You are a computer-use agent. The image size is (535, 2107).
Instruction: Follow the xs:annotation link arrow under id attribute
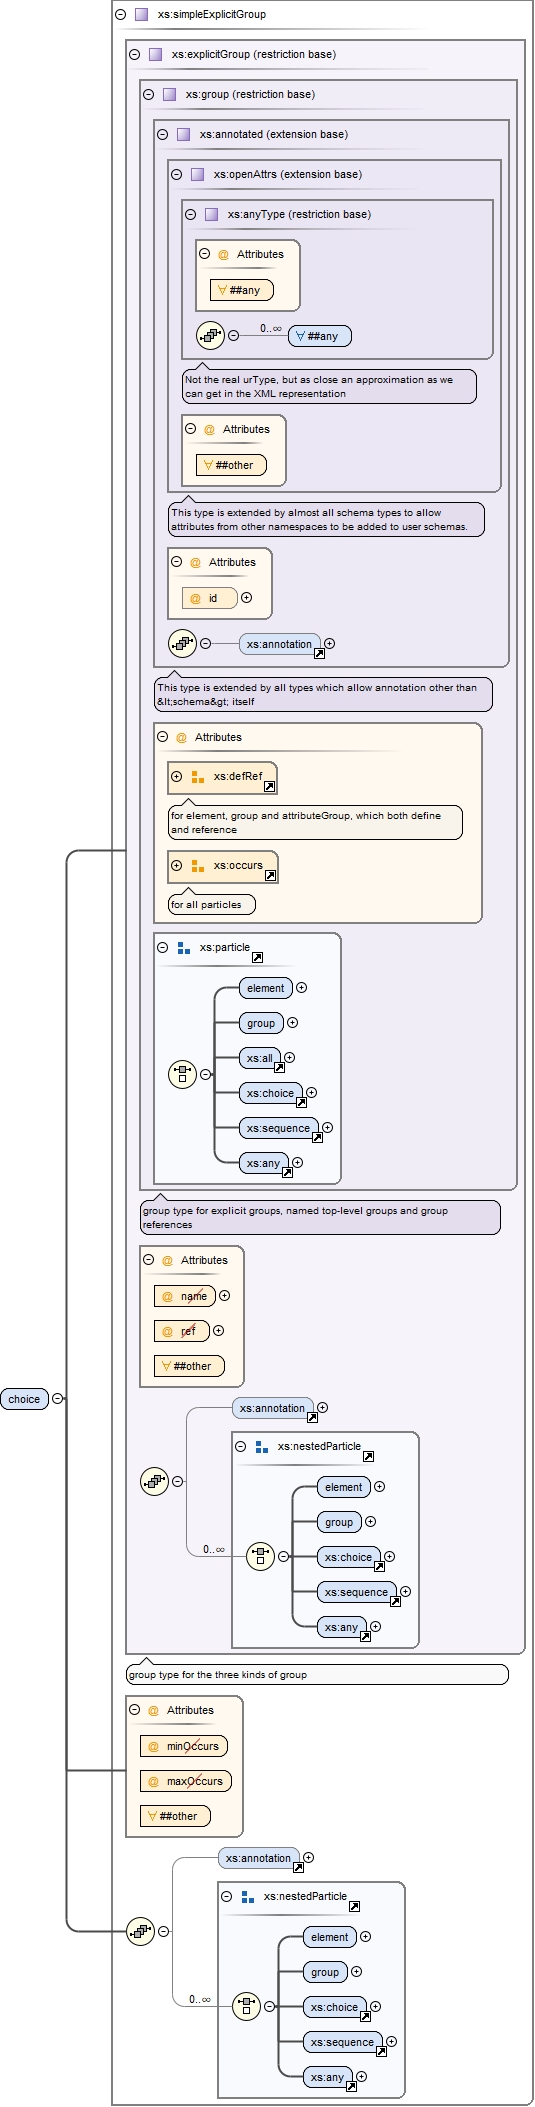(320, 654)
